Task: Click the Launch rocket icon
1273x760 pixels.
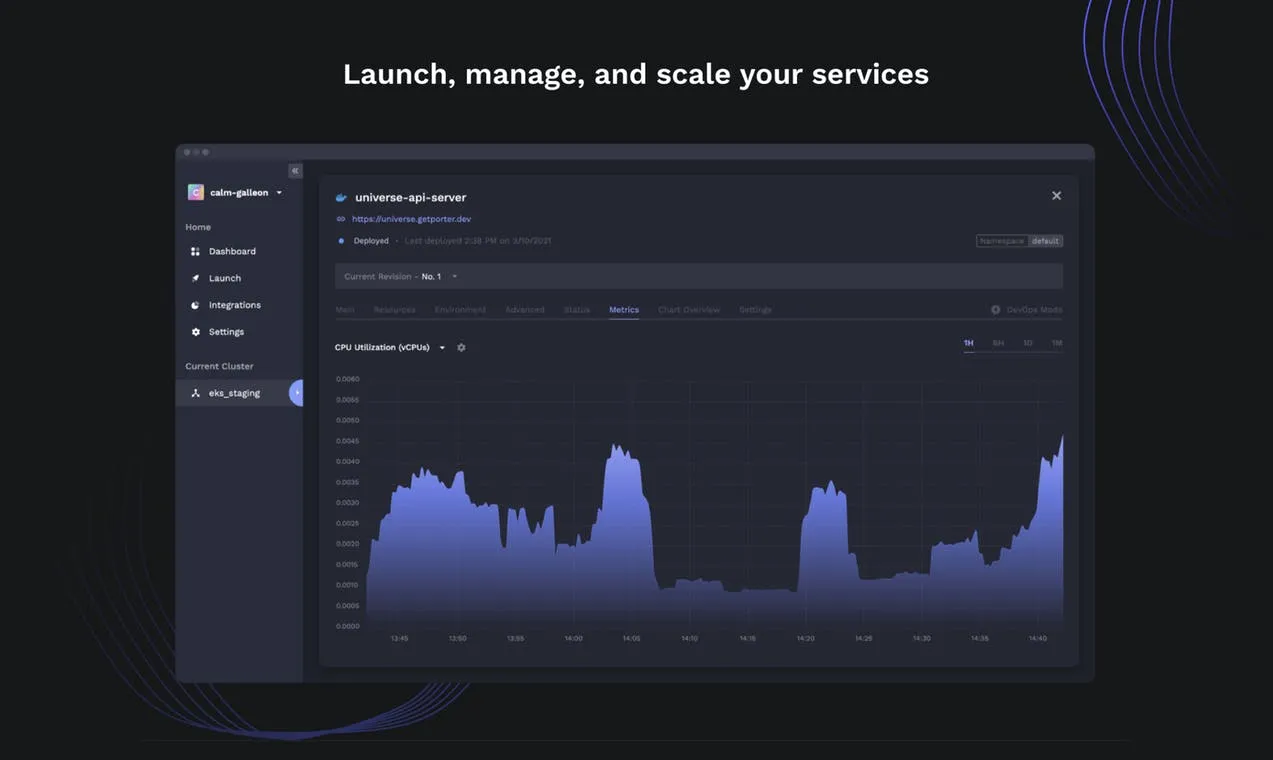Action: [195, 279]
